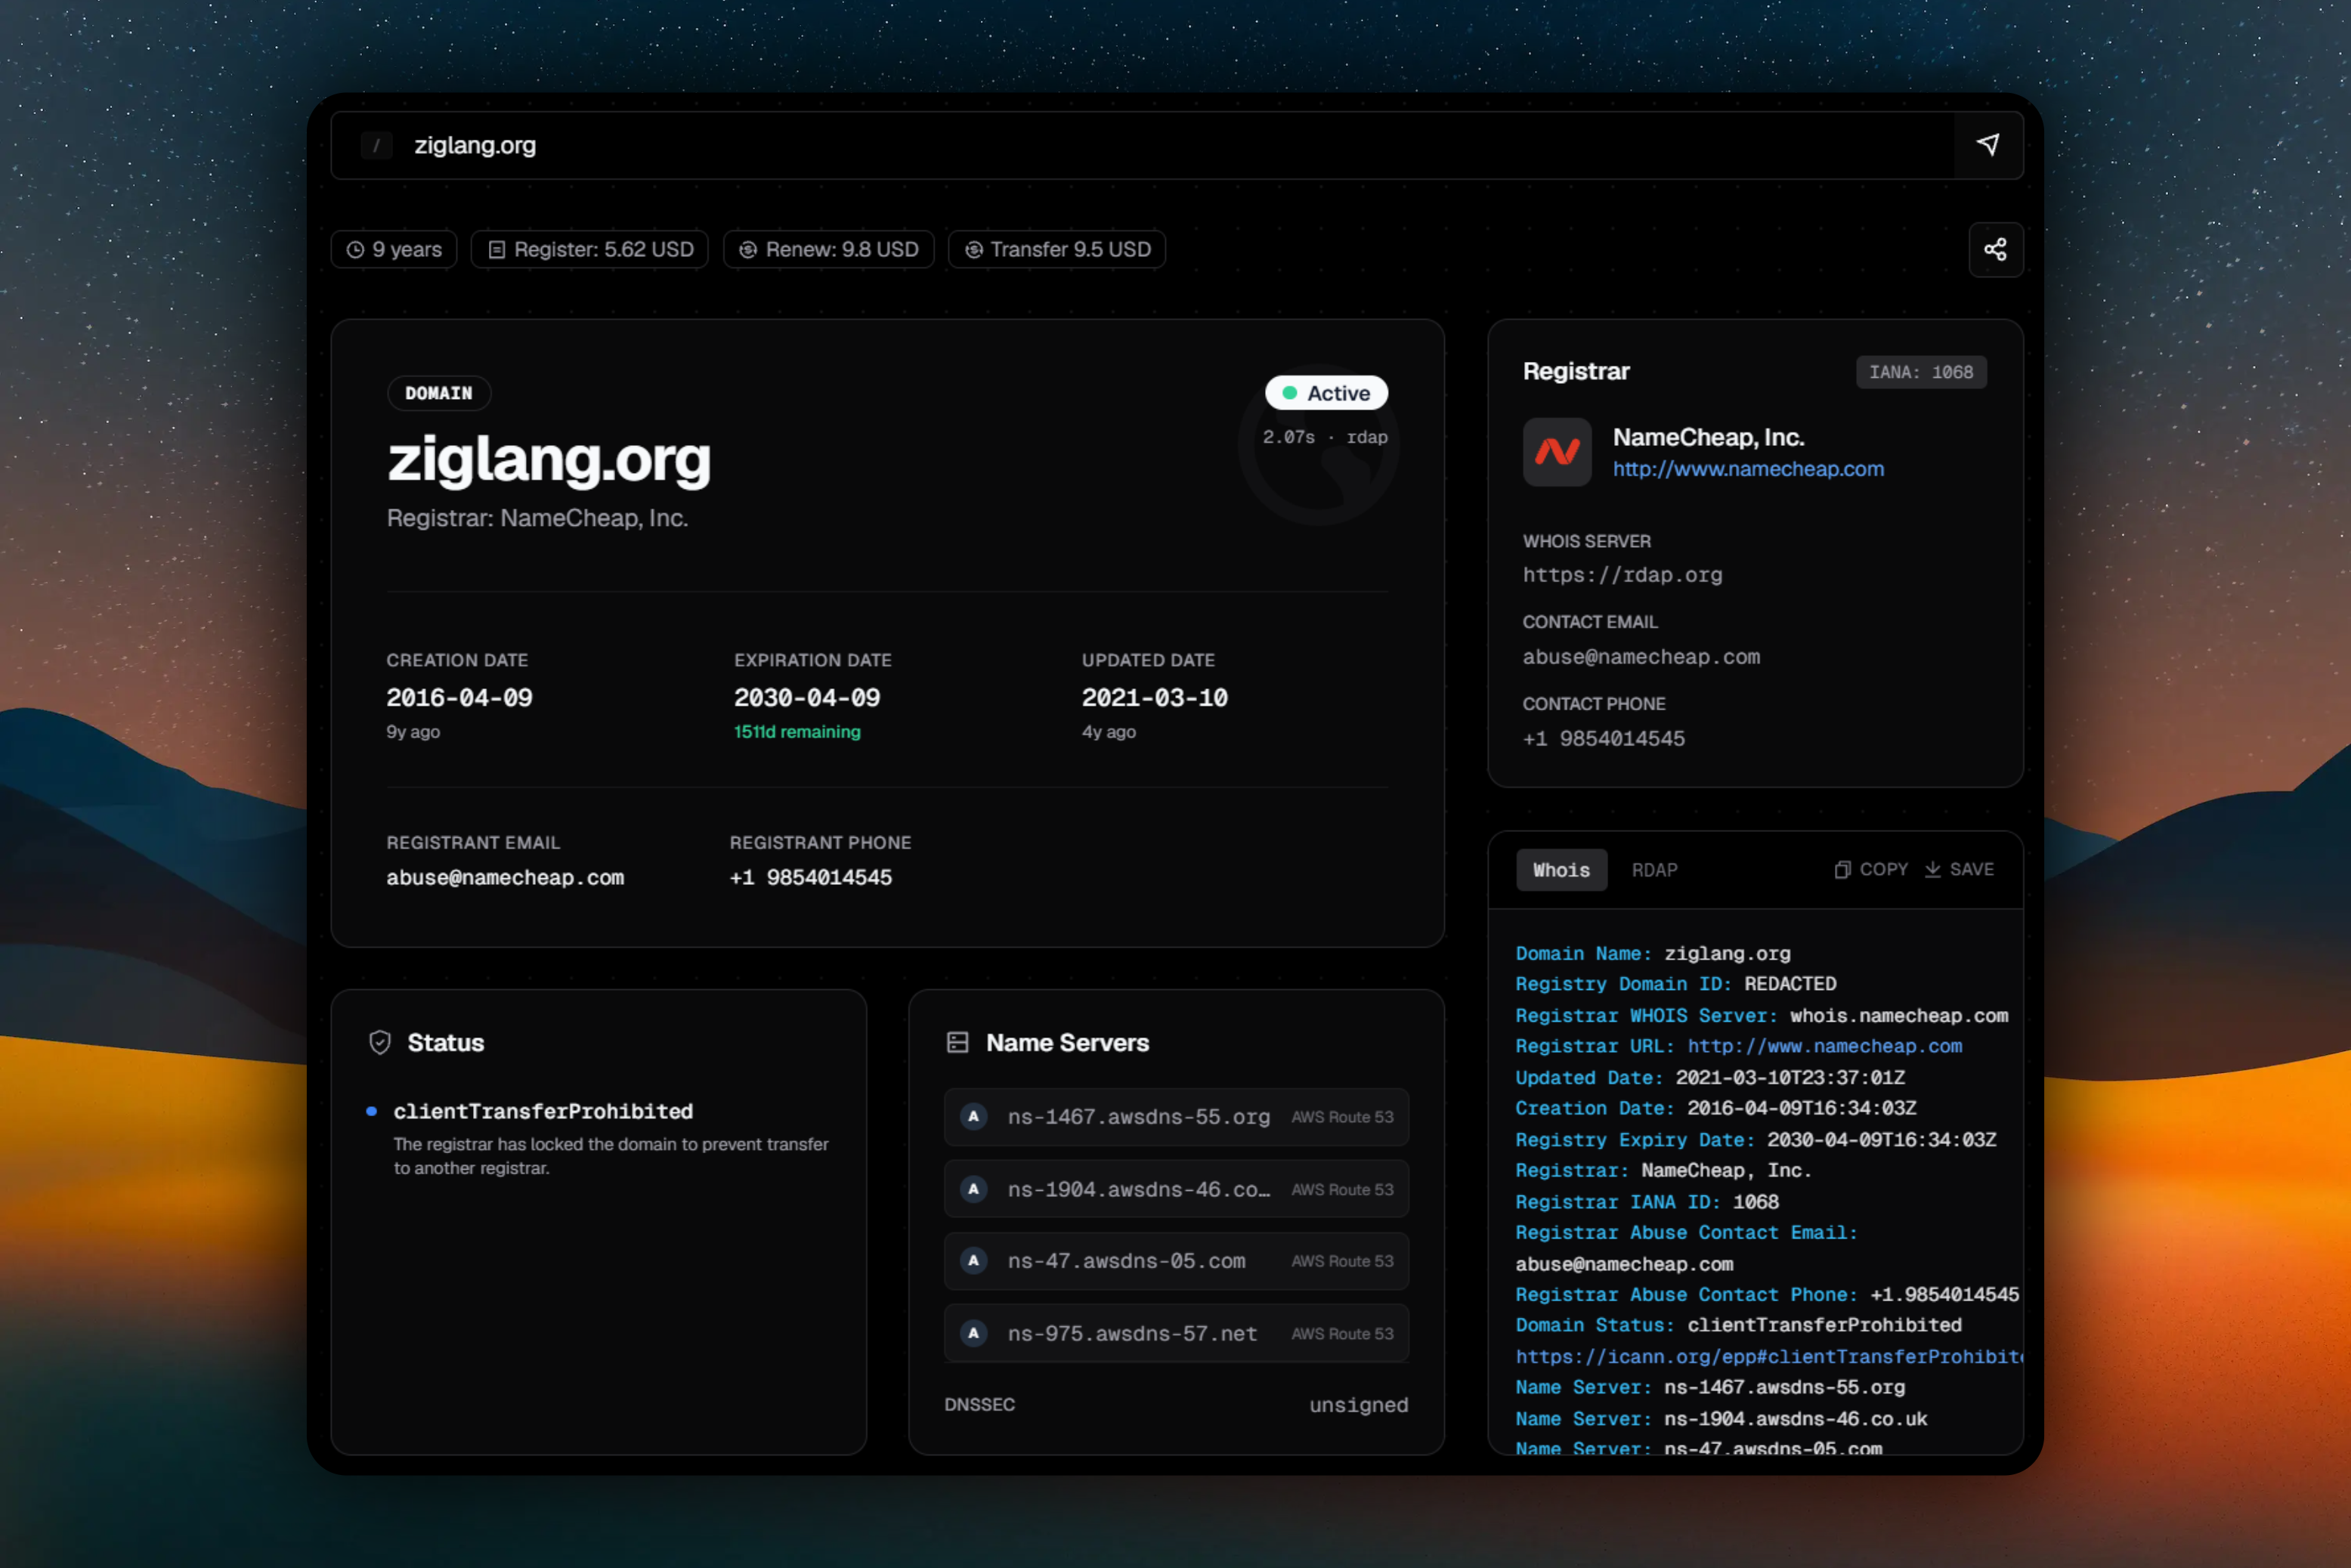Click registrant phone +1 9854014545
The height and width of the screenshot is (1568, 2351).
811,877
